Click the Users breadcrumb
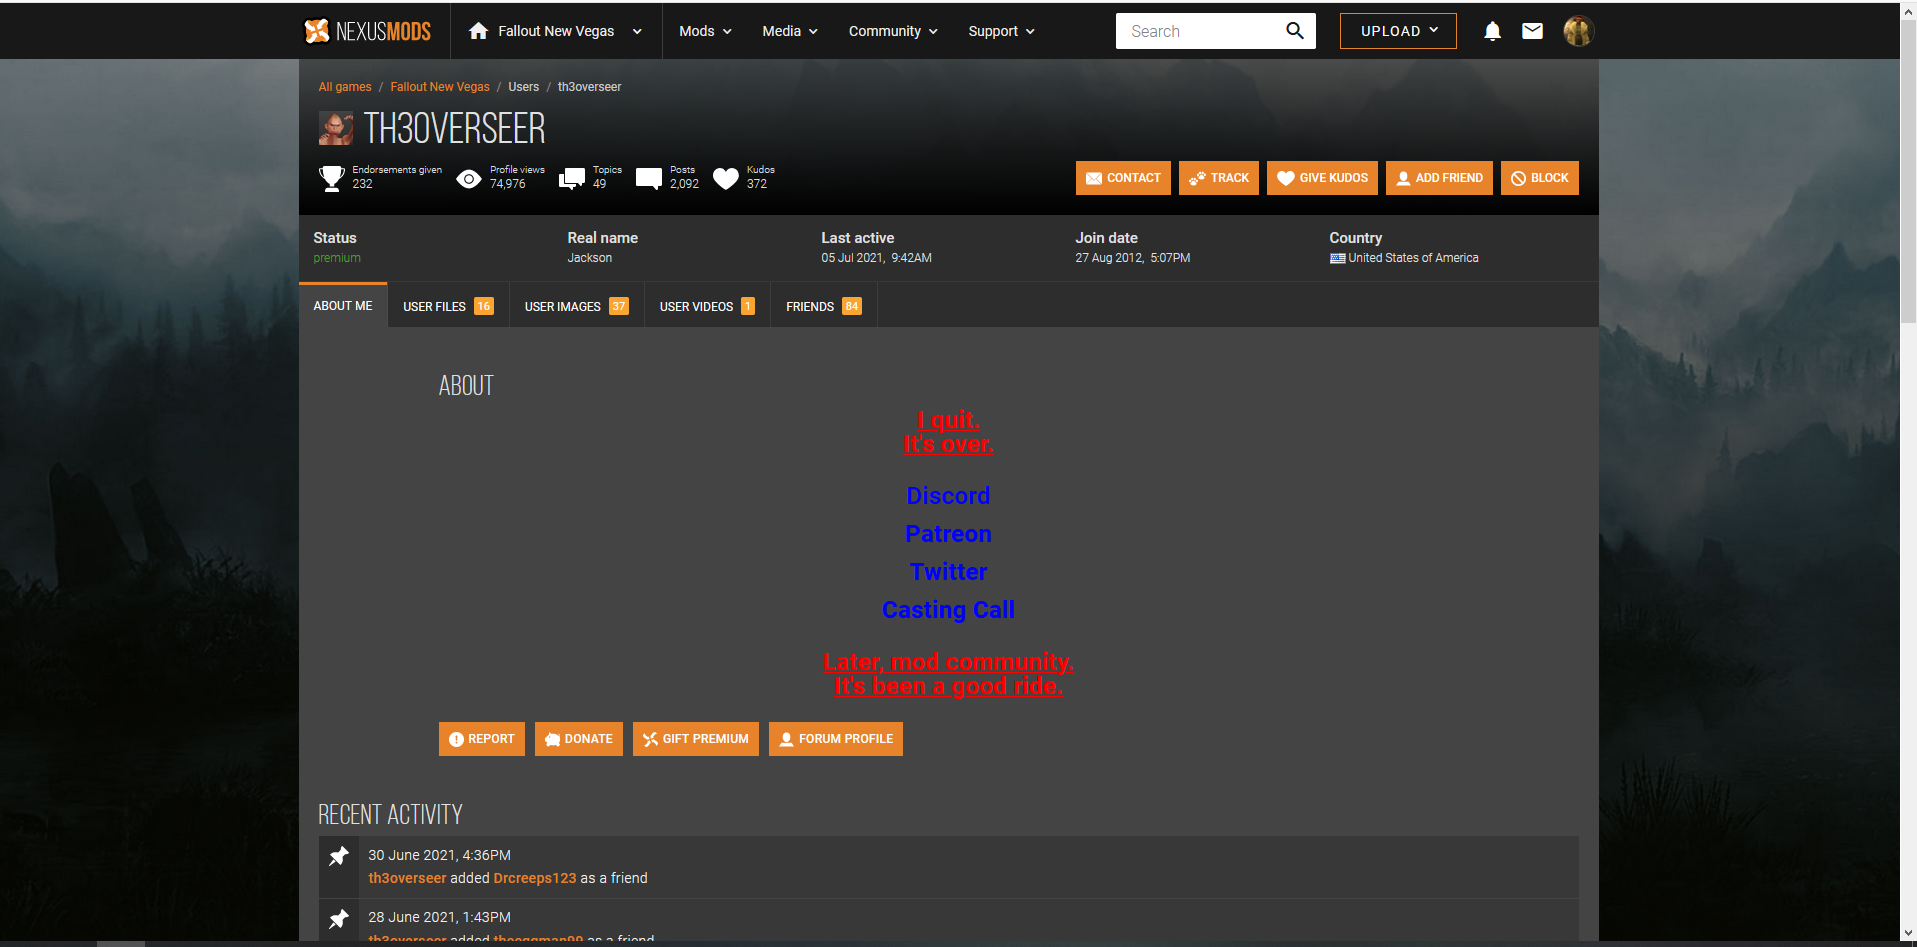 pos(523,87)
